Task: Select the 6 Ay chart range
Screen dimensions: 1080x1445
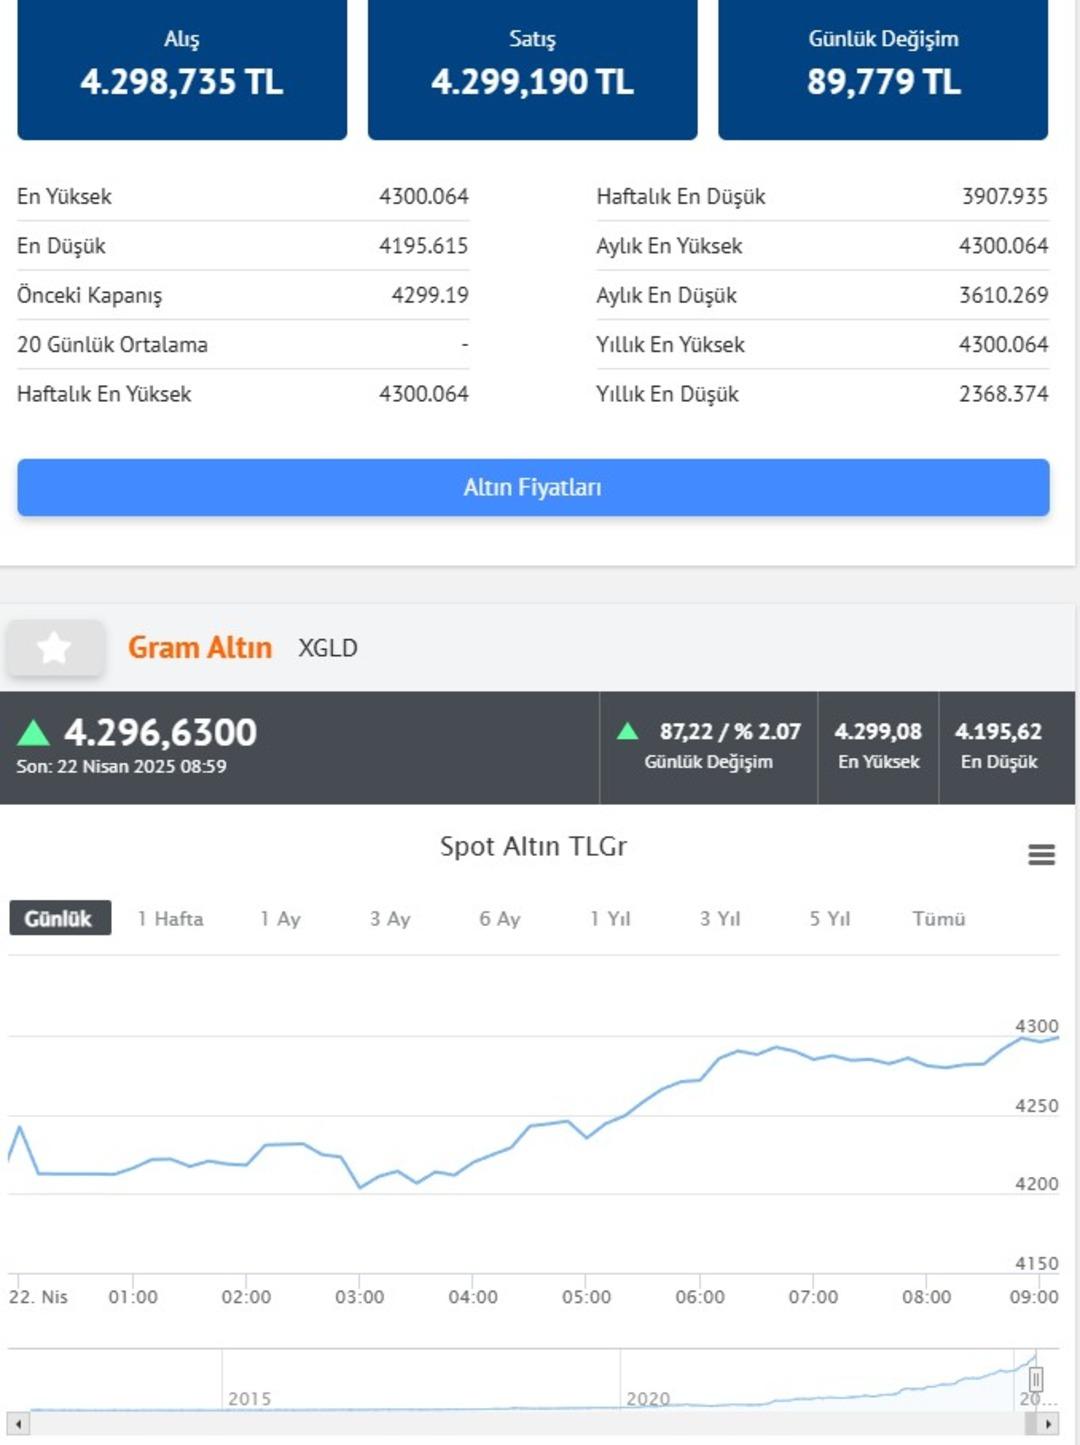Action: (x=499, y=918)
